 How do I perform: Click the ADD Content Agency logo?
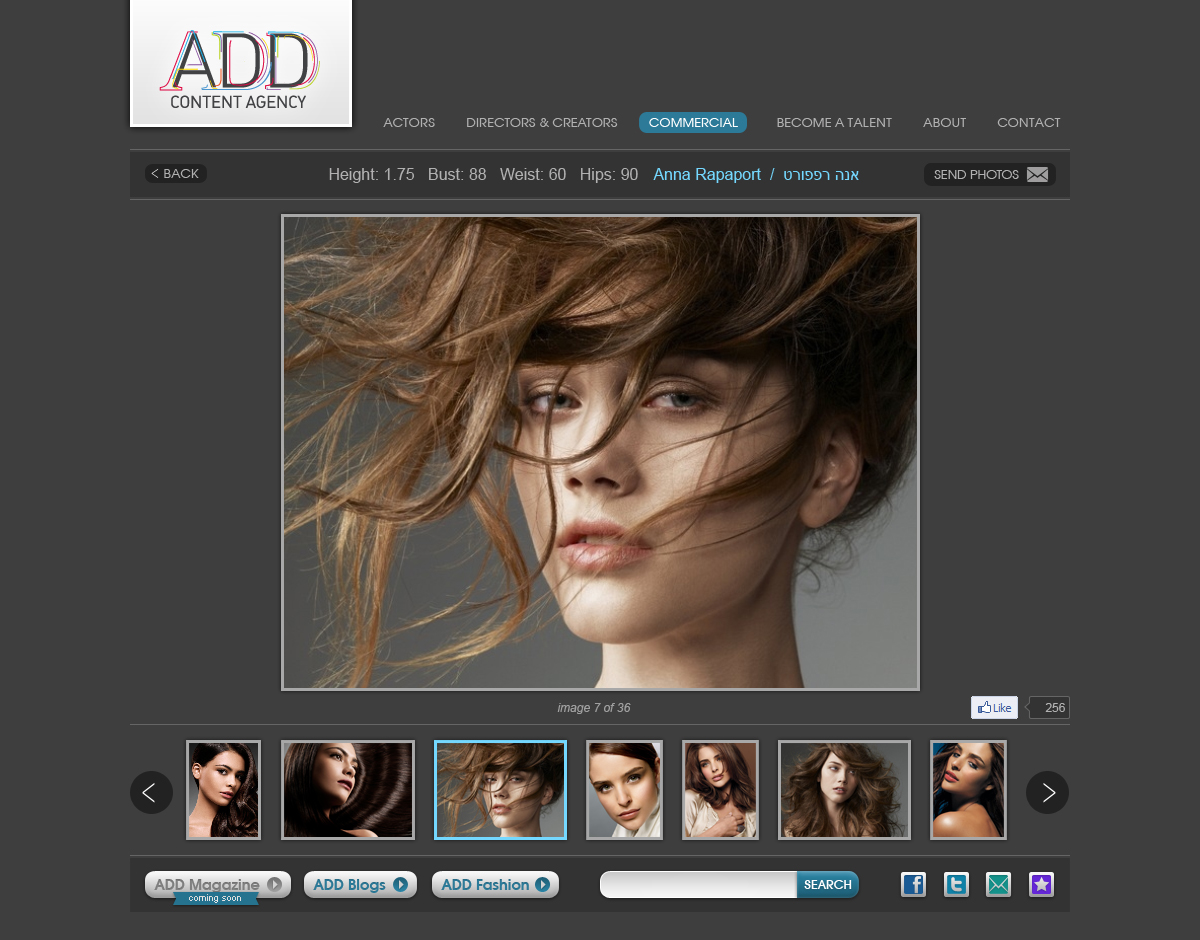(x=241, y=63)
